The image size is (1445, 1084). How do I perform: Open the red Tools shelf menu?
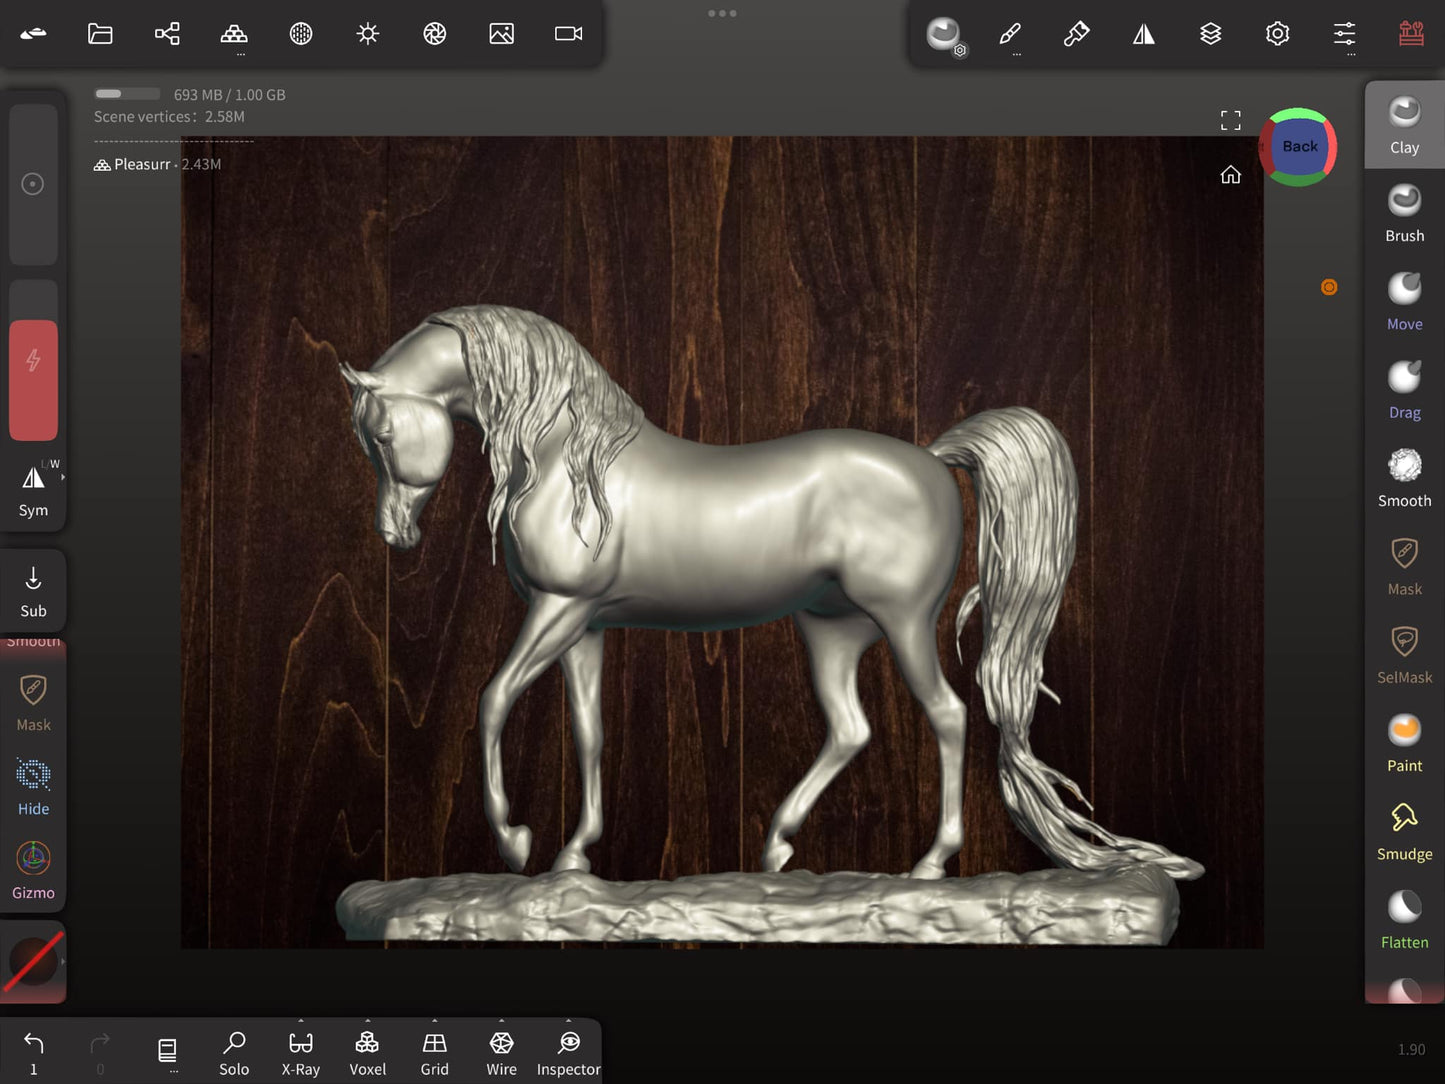tap(1412, 34)
